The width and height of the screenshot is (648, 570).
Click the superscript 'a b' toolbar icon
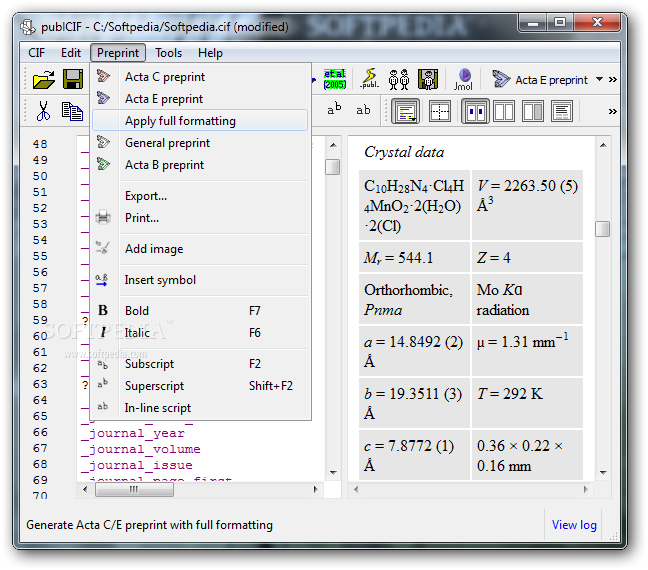(334, 109)
